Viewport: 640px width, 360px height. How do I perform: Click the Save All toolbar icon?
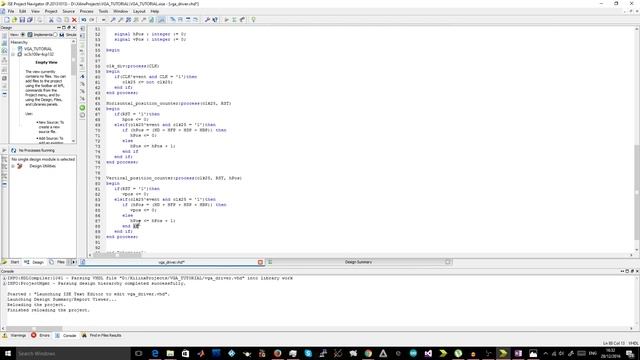click(30, 20)
